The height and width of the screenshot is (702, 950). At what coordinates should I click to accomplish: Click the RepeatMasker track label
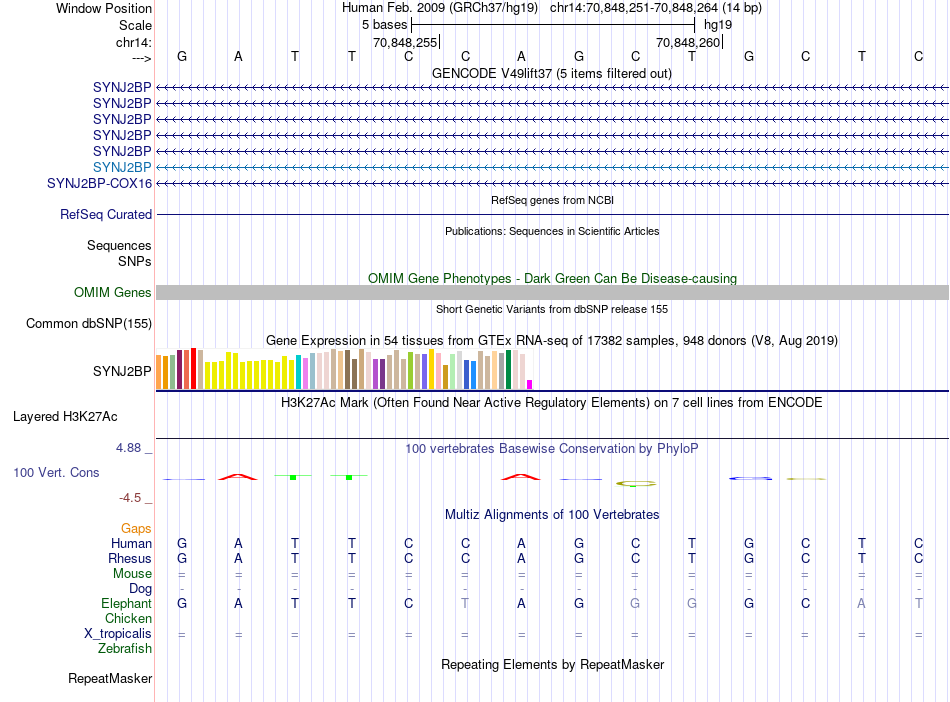click(x=110, y=678)
